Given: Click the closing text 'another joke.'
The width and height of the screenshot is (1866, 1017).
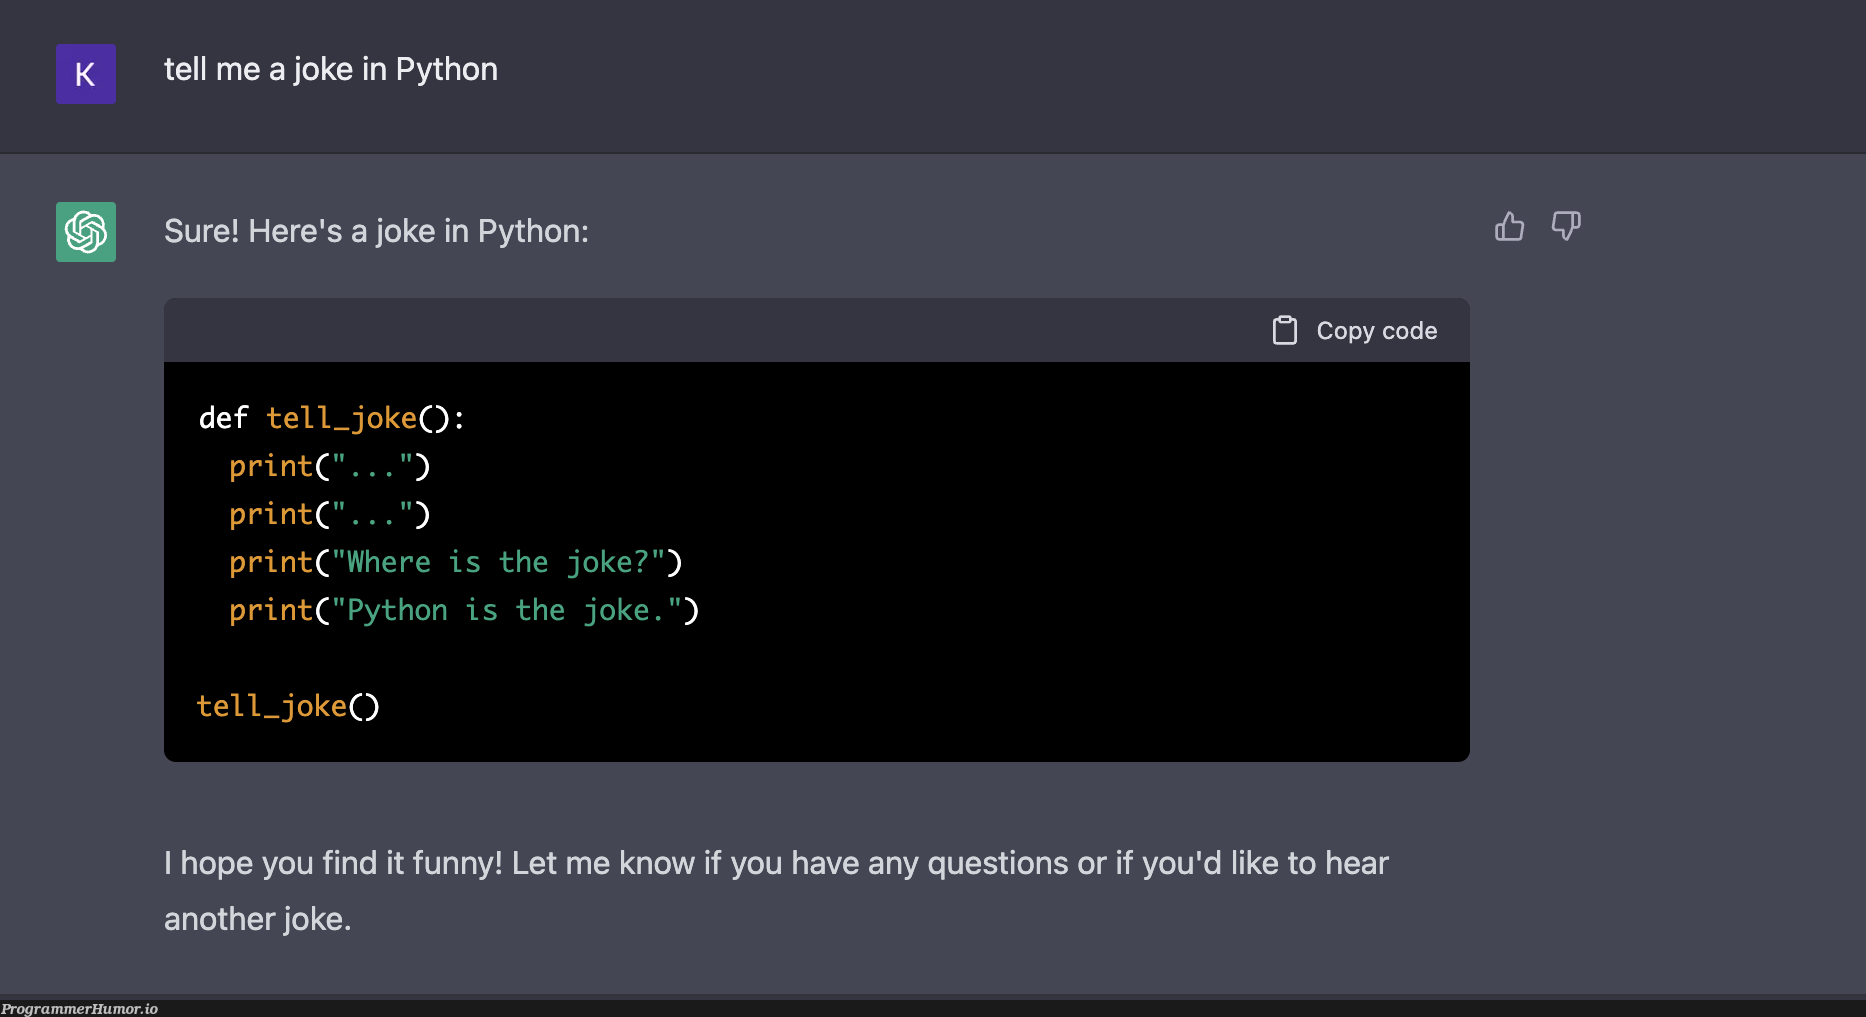Looking at the screenshot, I should 258,919.
